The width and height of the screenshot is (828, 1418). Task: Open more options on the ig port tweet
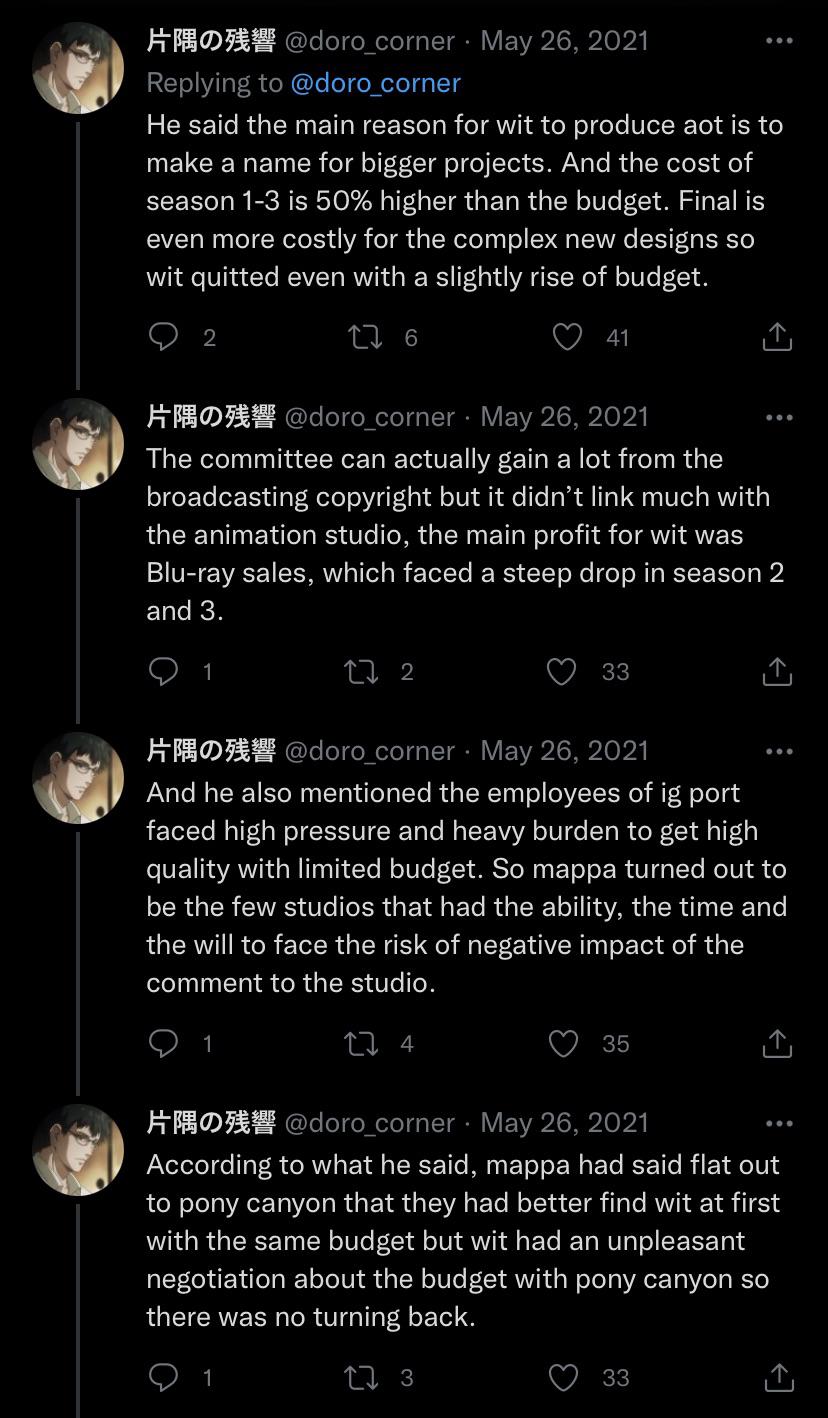click(778, 751)
